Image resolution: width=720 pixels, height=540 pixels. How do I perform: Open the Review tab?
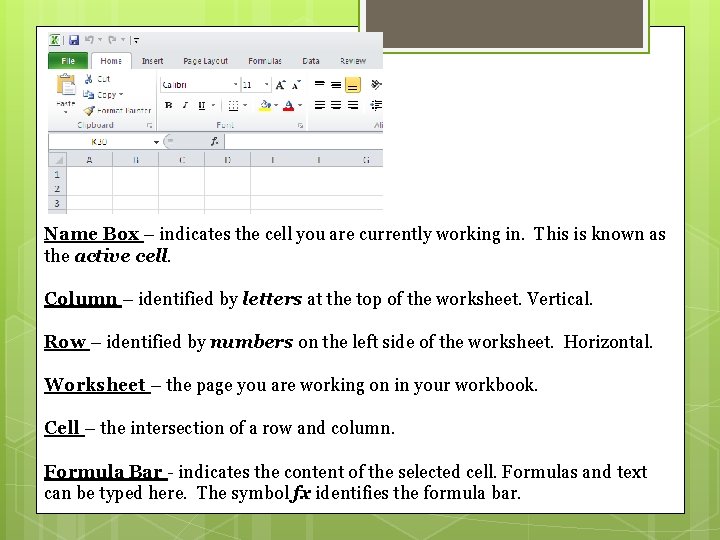coord(353,61)
